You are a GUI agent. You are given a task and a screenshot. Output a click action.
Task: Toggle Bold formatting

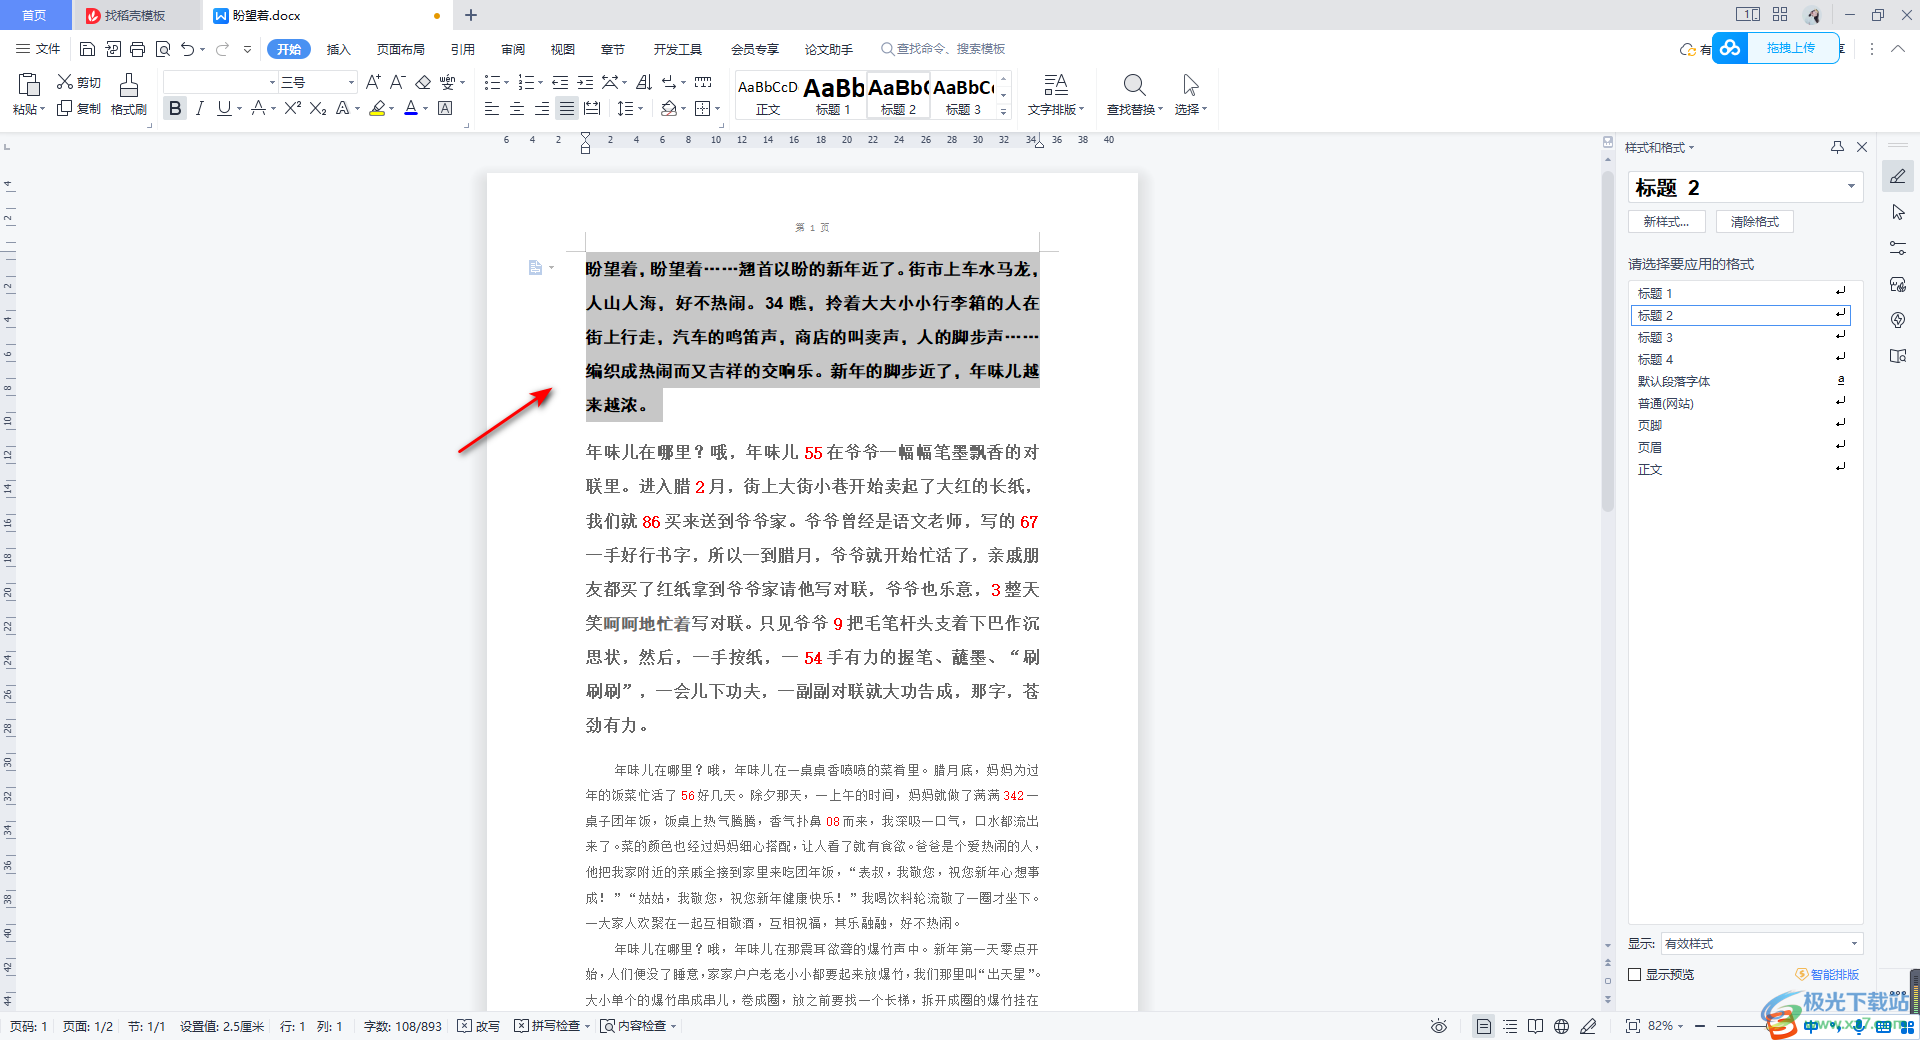coord(175,108)
